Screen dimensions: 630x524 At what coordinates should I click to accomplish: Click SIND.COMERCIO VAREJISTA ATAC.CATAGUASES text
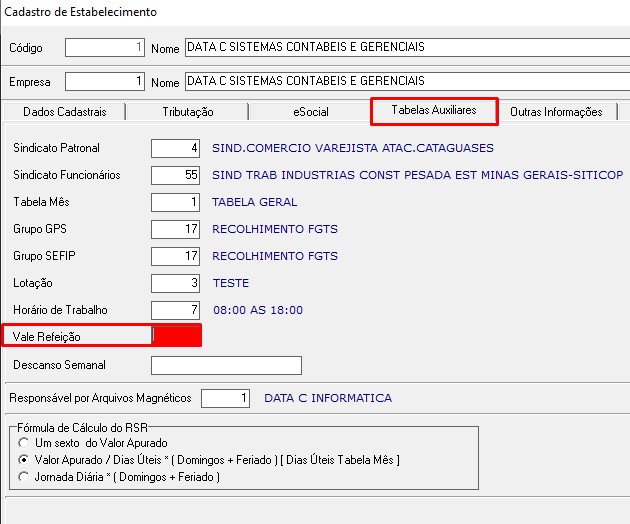pos(353,148)
